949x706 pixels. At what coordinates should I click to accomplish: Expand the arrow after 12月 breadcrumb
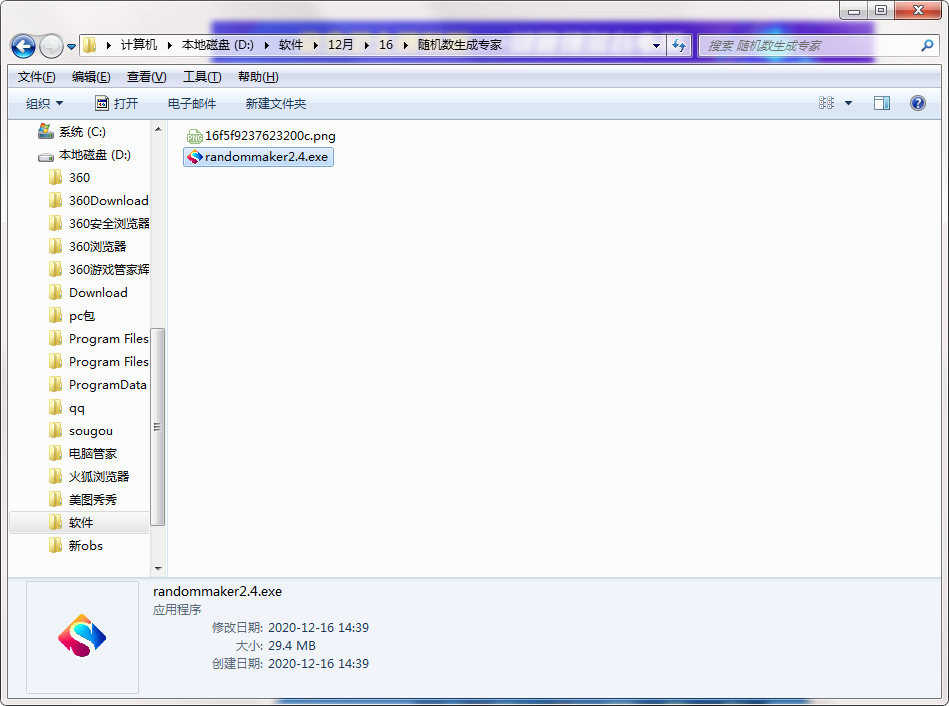tap(366, 45)
